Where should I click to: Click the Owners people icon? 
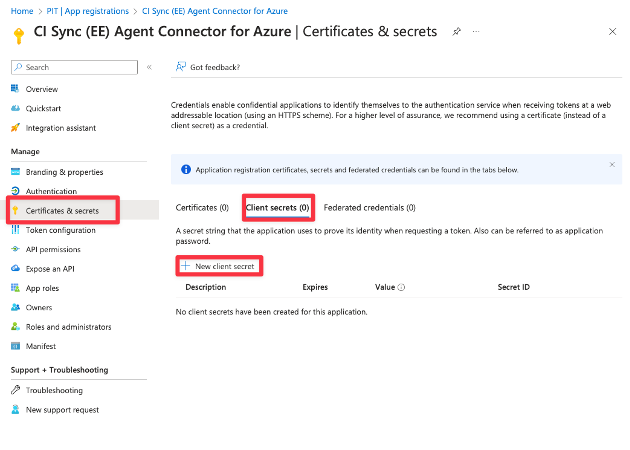coord(15,307)
